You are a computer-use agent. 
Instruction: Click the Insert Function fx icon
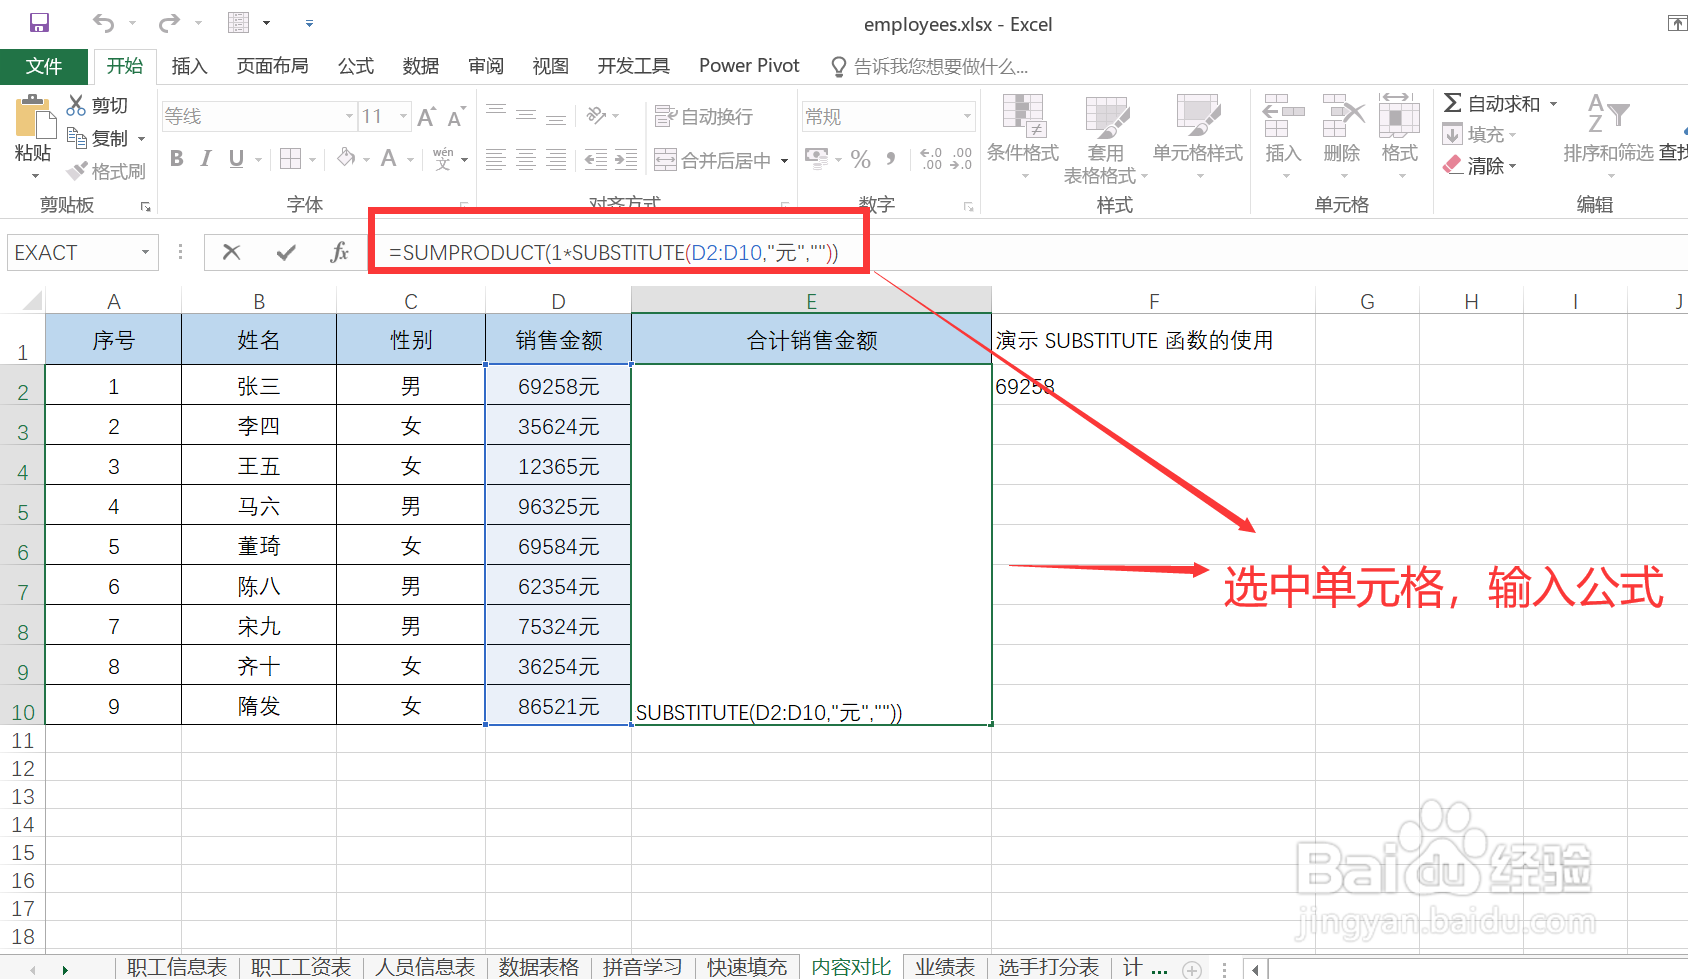pos(340,252)
